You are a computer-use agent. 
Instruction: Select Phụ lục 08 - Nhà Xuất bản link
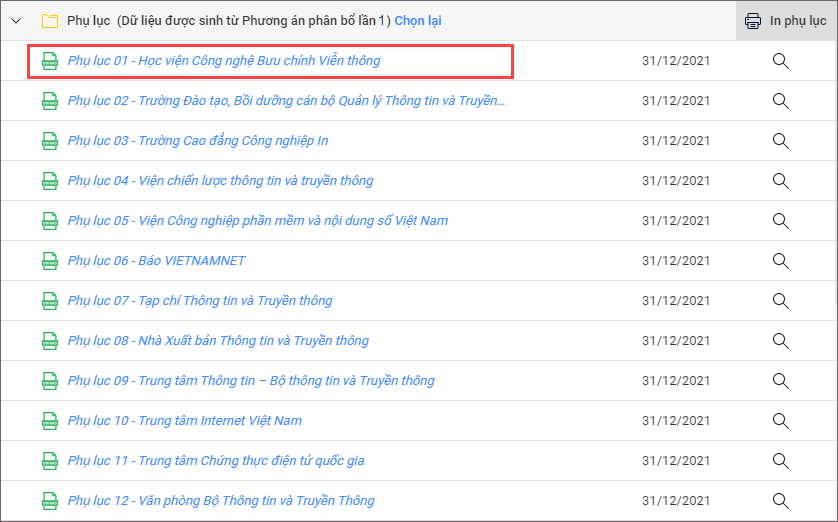[x=218, y=341]
